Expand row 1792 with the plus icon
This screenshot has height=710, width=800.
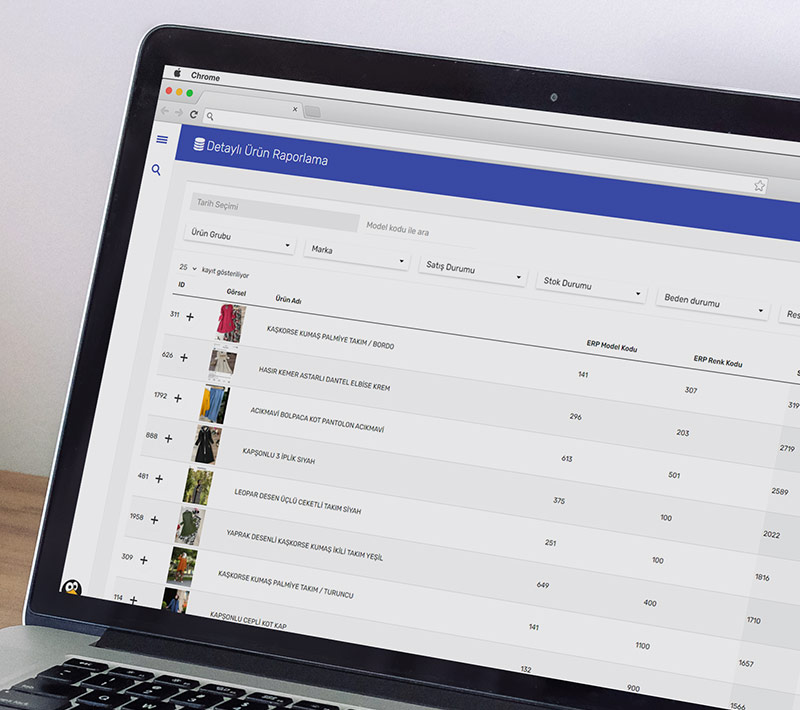pos(178,398)
